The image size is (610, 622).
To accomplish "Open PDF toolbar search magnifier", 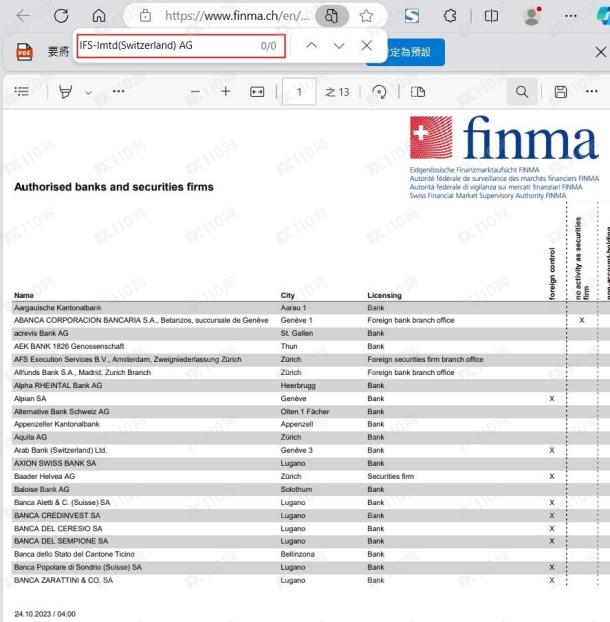I will pos(522,92).
